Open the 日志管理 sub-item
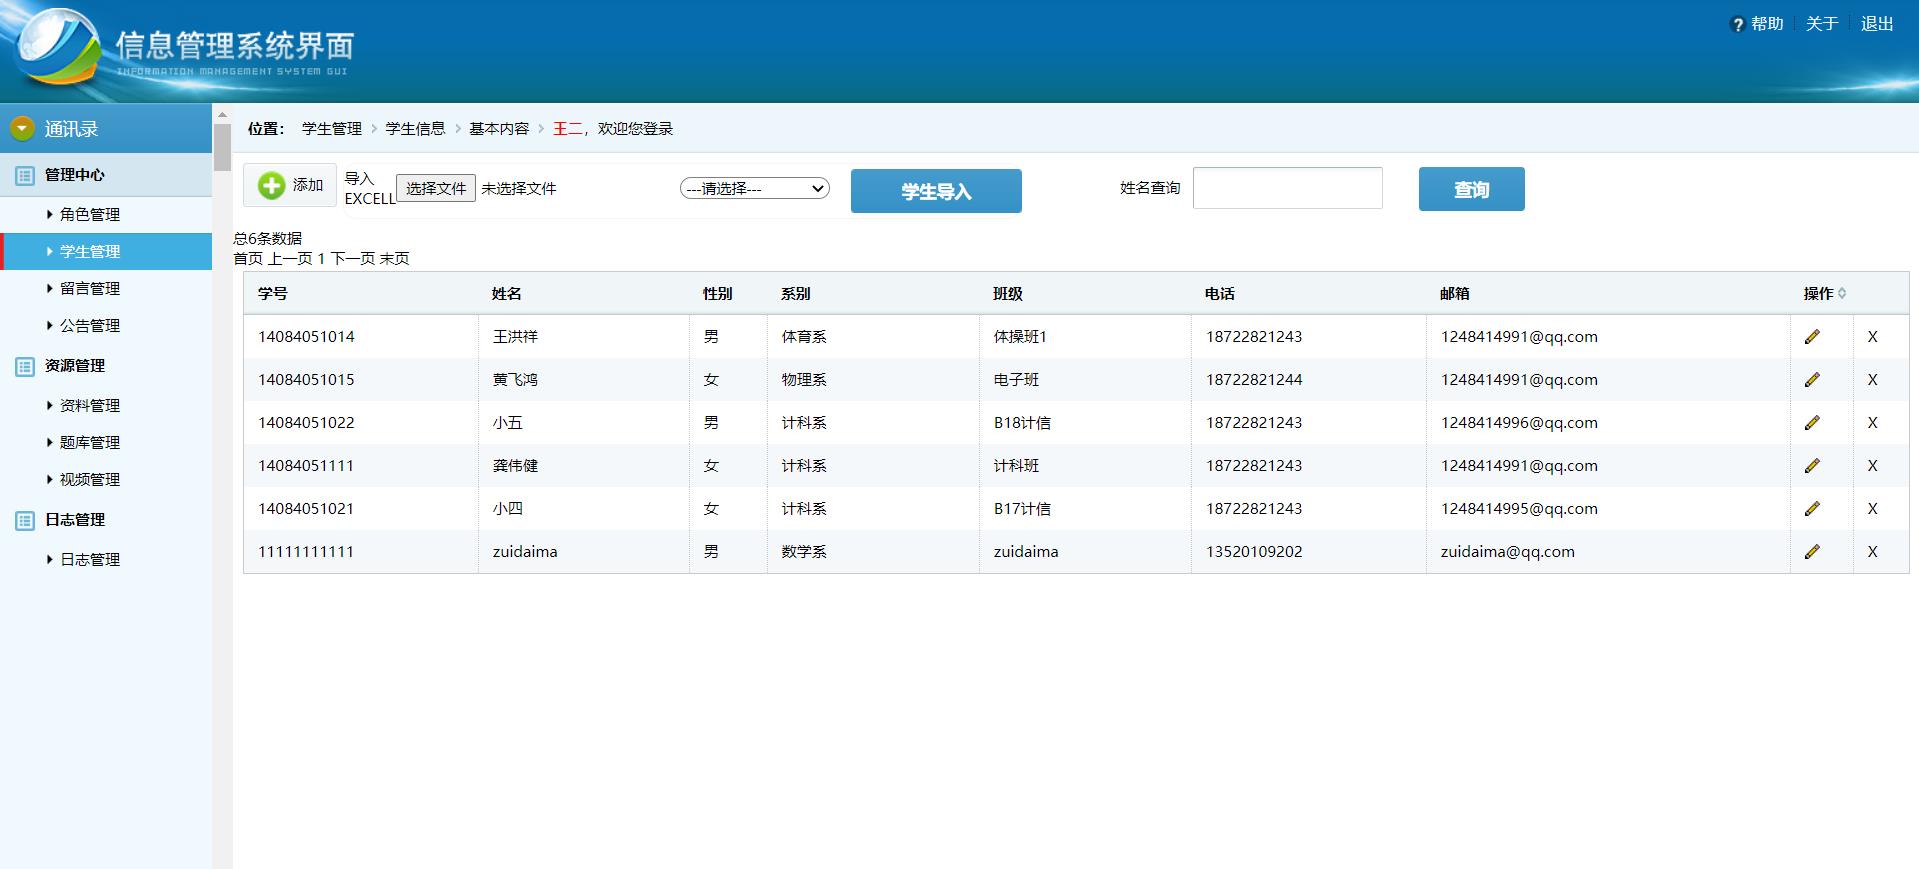Screen dimensions: 1919x869 [x=89, y=559]
